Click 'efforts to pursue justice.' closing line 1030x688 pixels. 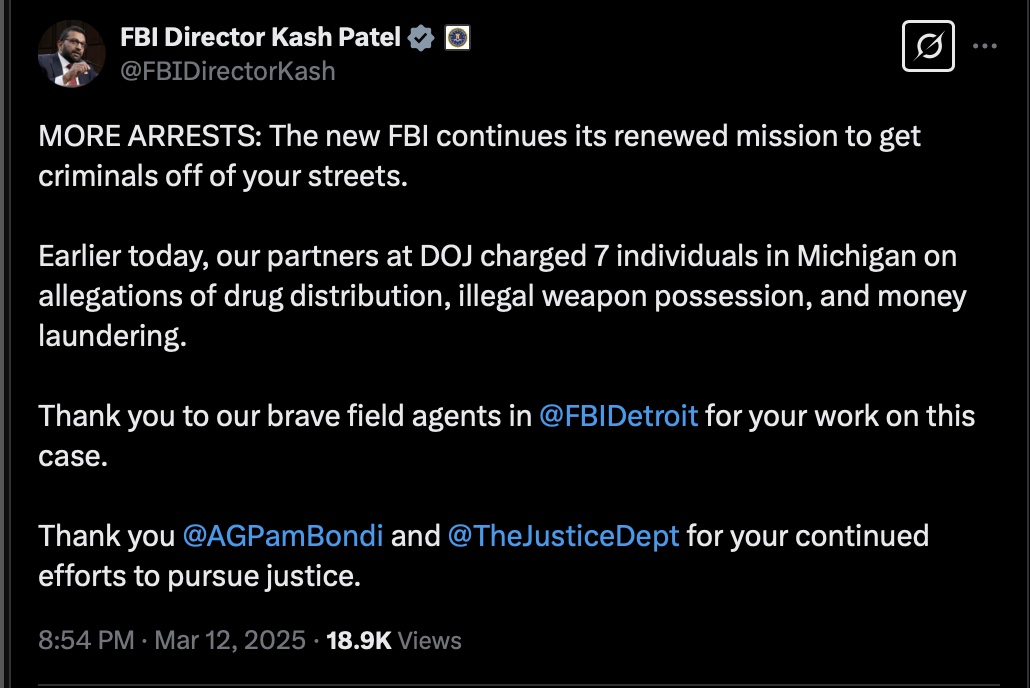(x=200, y=576)
